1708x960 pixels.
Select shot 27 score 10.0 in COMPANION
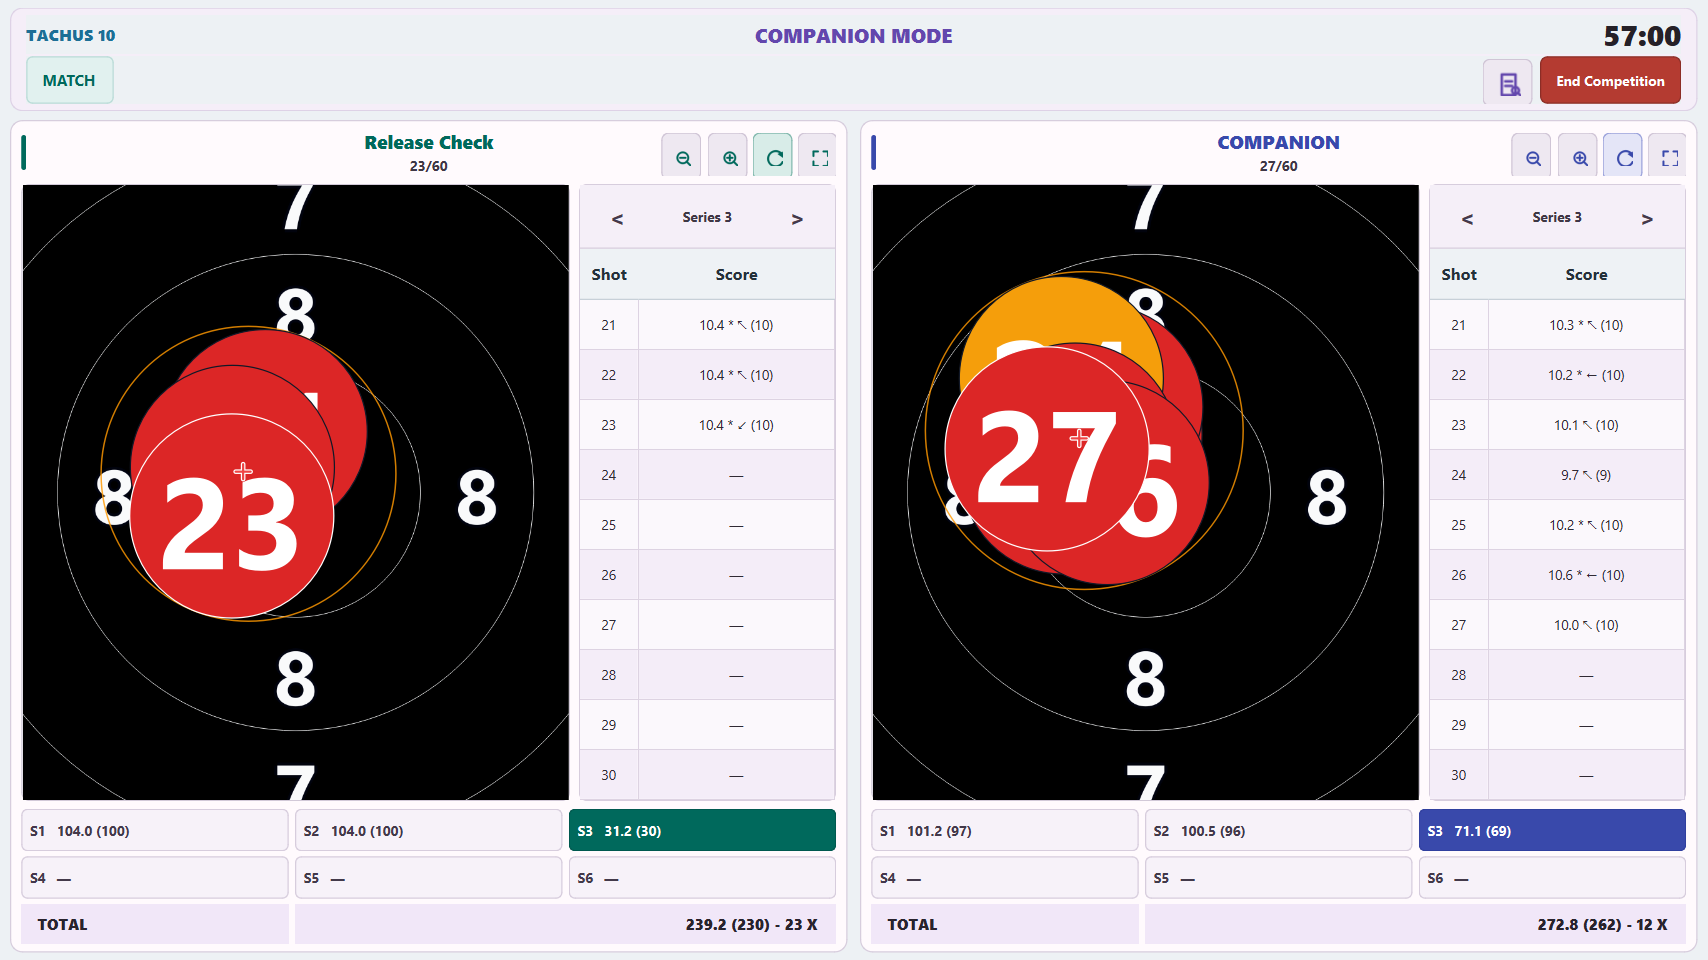pyautogui.click(x=1586, y=625)
